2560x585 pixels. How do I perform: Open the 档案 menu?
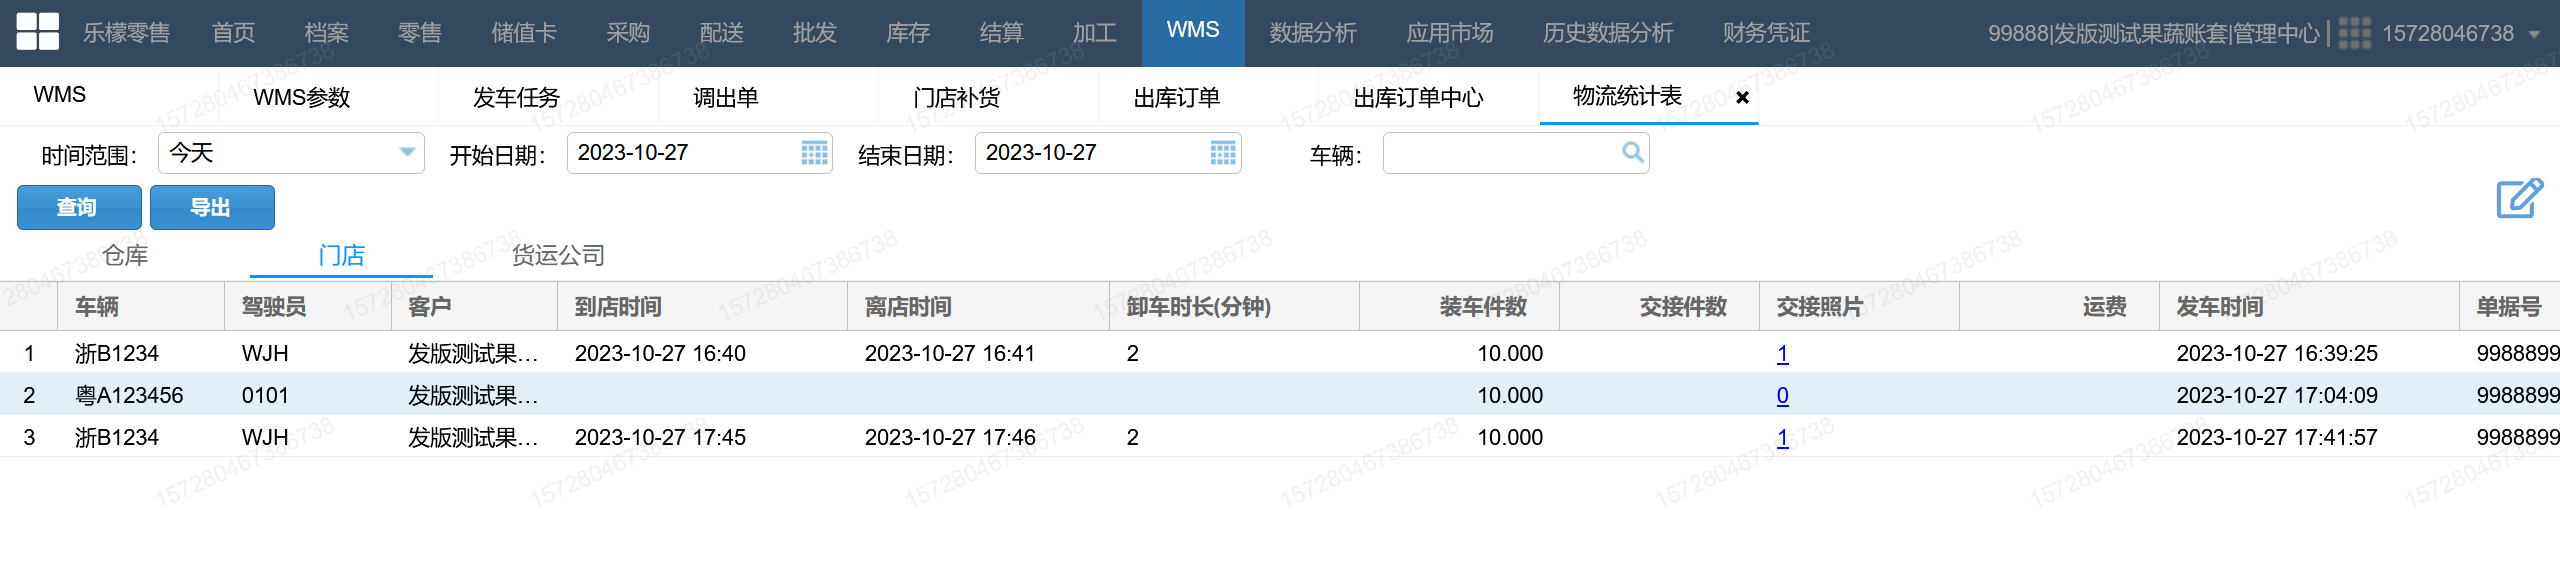point(327,33)
